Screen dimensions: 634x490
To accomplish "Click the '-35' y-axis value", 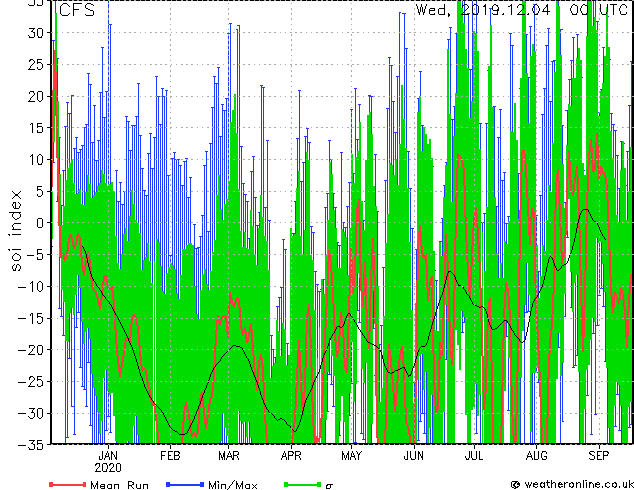I will [31, 445].
